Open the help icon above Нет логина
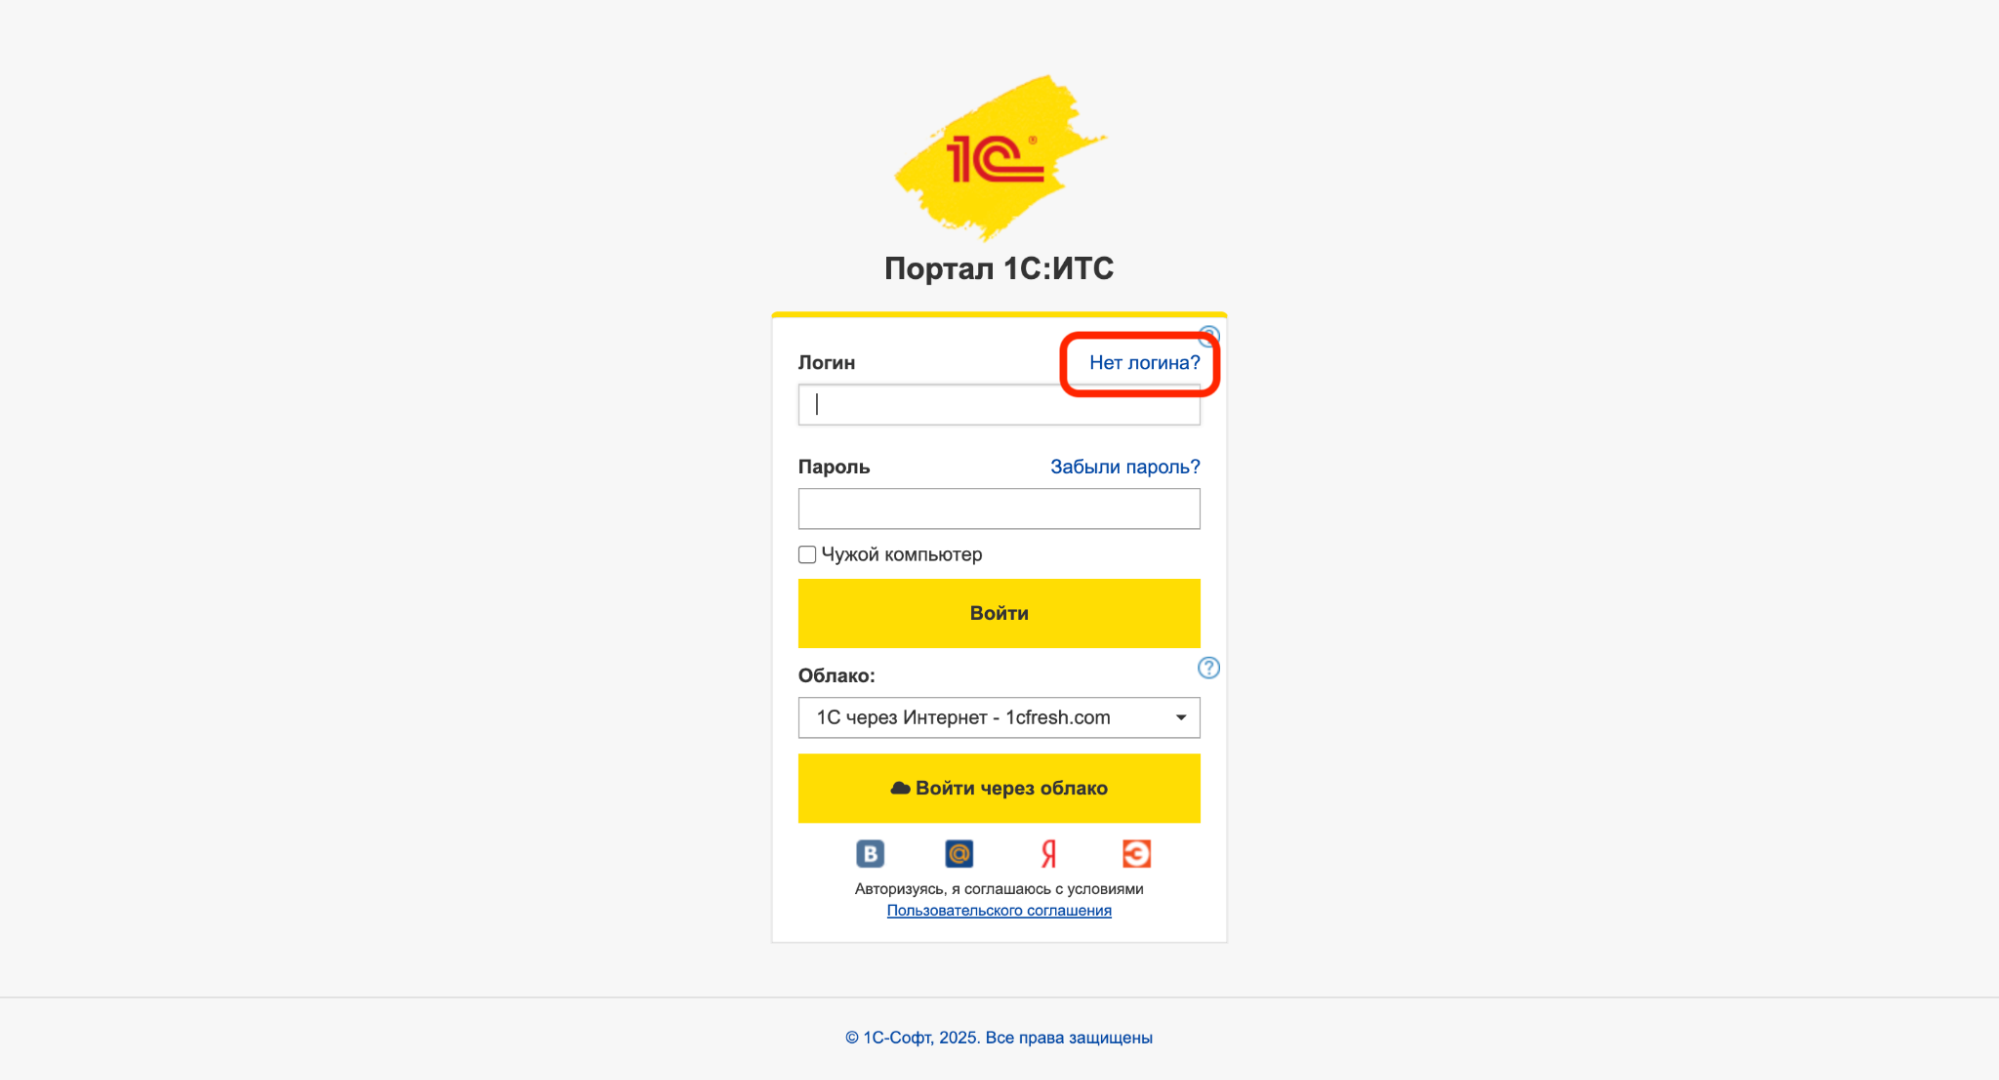The image size is (1999, 1080). 1209,334
